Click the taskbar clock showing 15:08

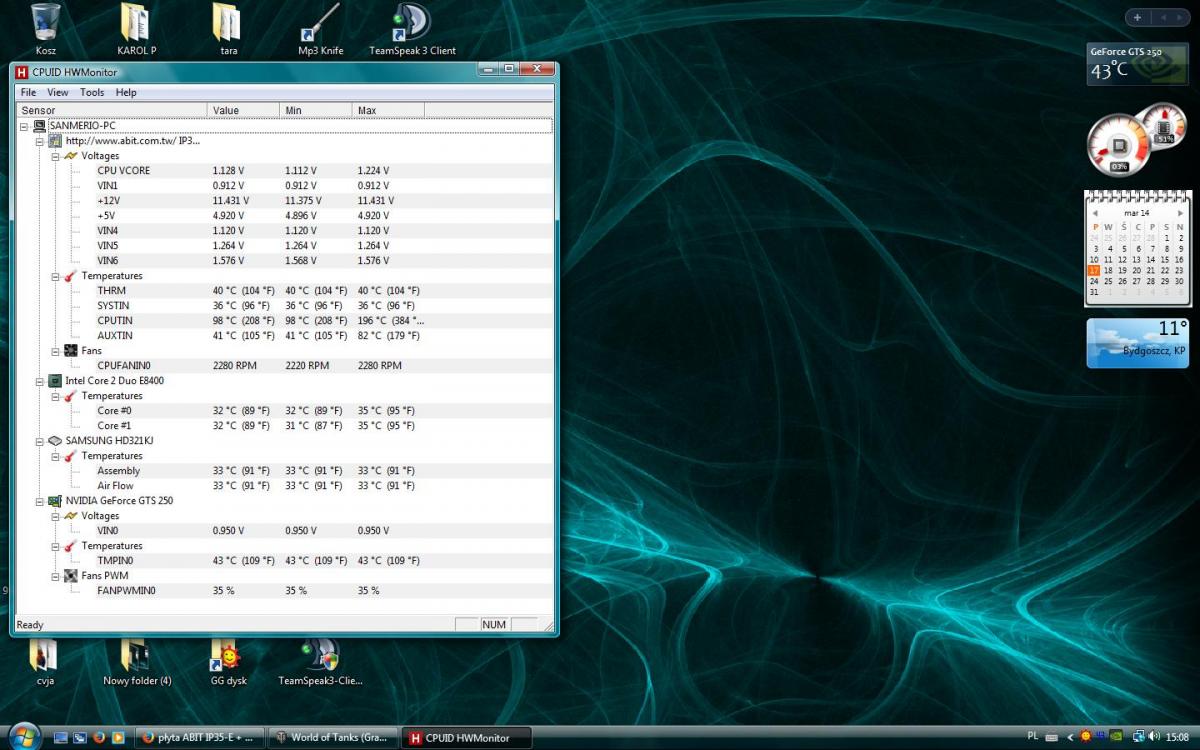[1177, 738]
